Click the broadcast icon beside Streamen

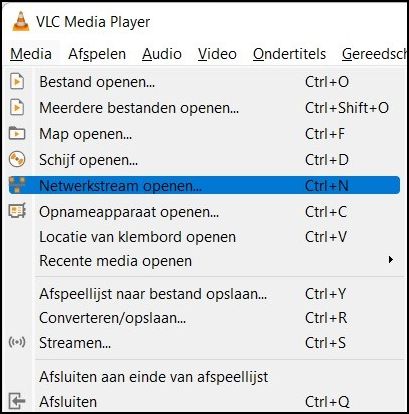[x=17, y=342]
